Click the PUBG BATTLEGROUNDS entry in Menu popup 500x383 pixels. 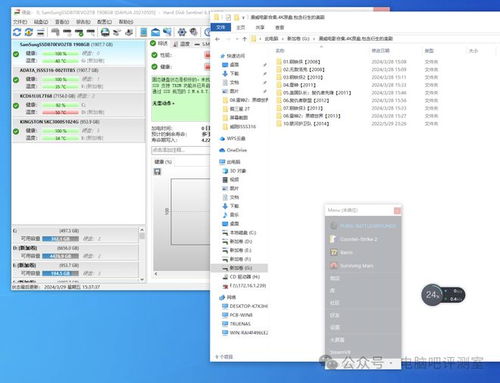[363, 226]
